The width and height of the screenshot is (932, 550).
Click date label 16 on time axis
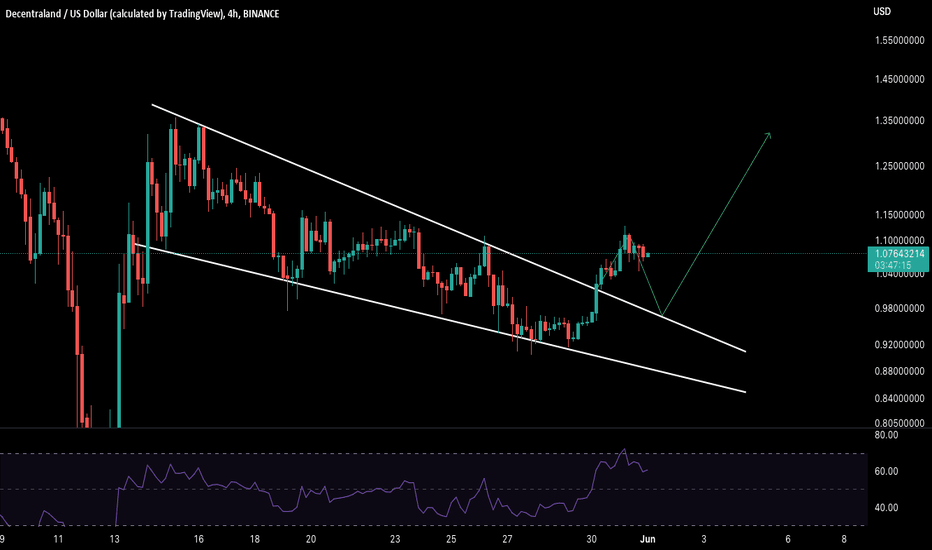[x=199, y=539]
